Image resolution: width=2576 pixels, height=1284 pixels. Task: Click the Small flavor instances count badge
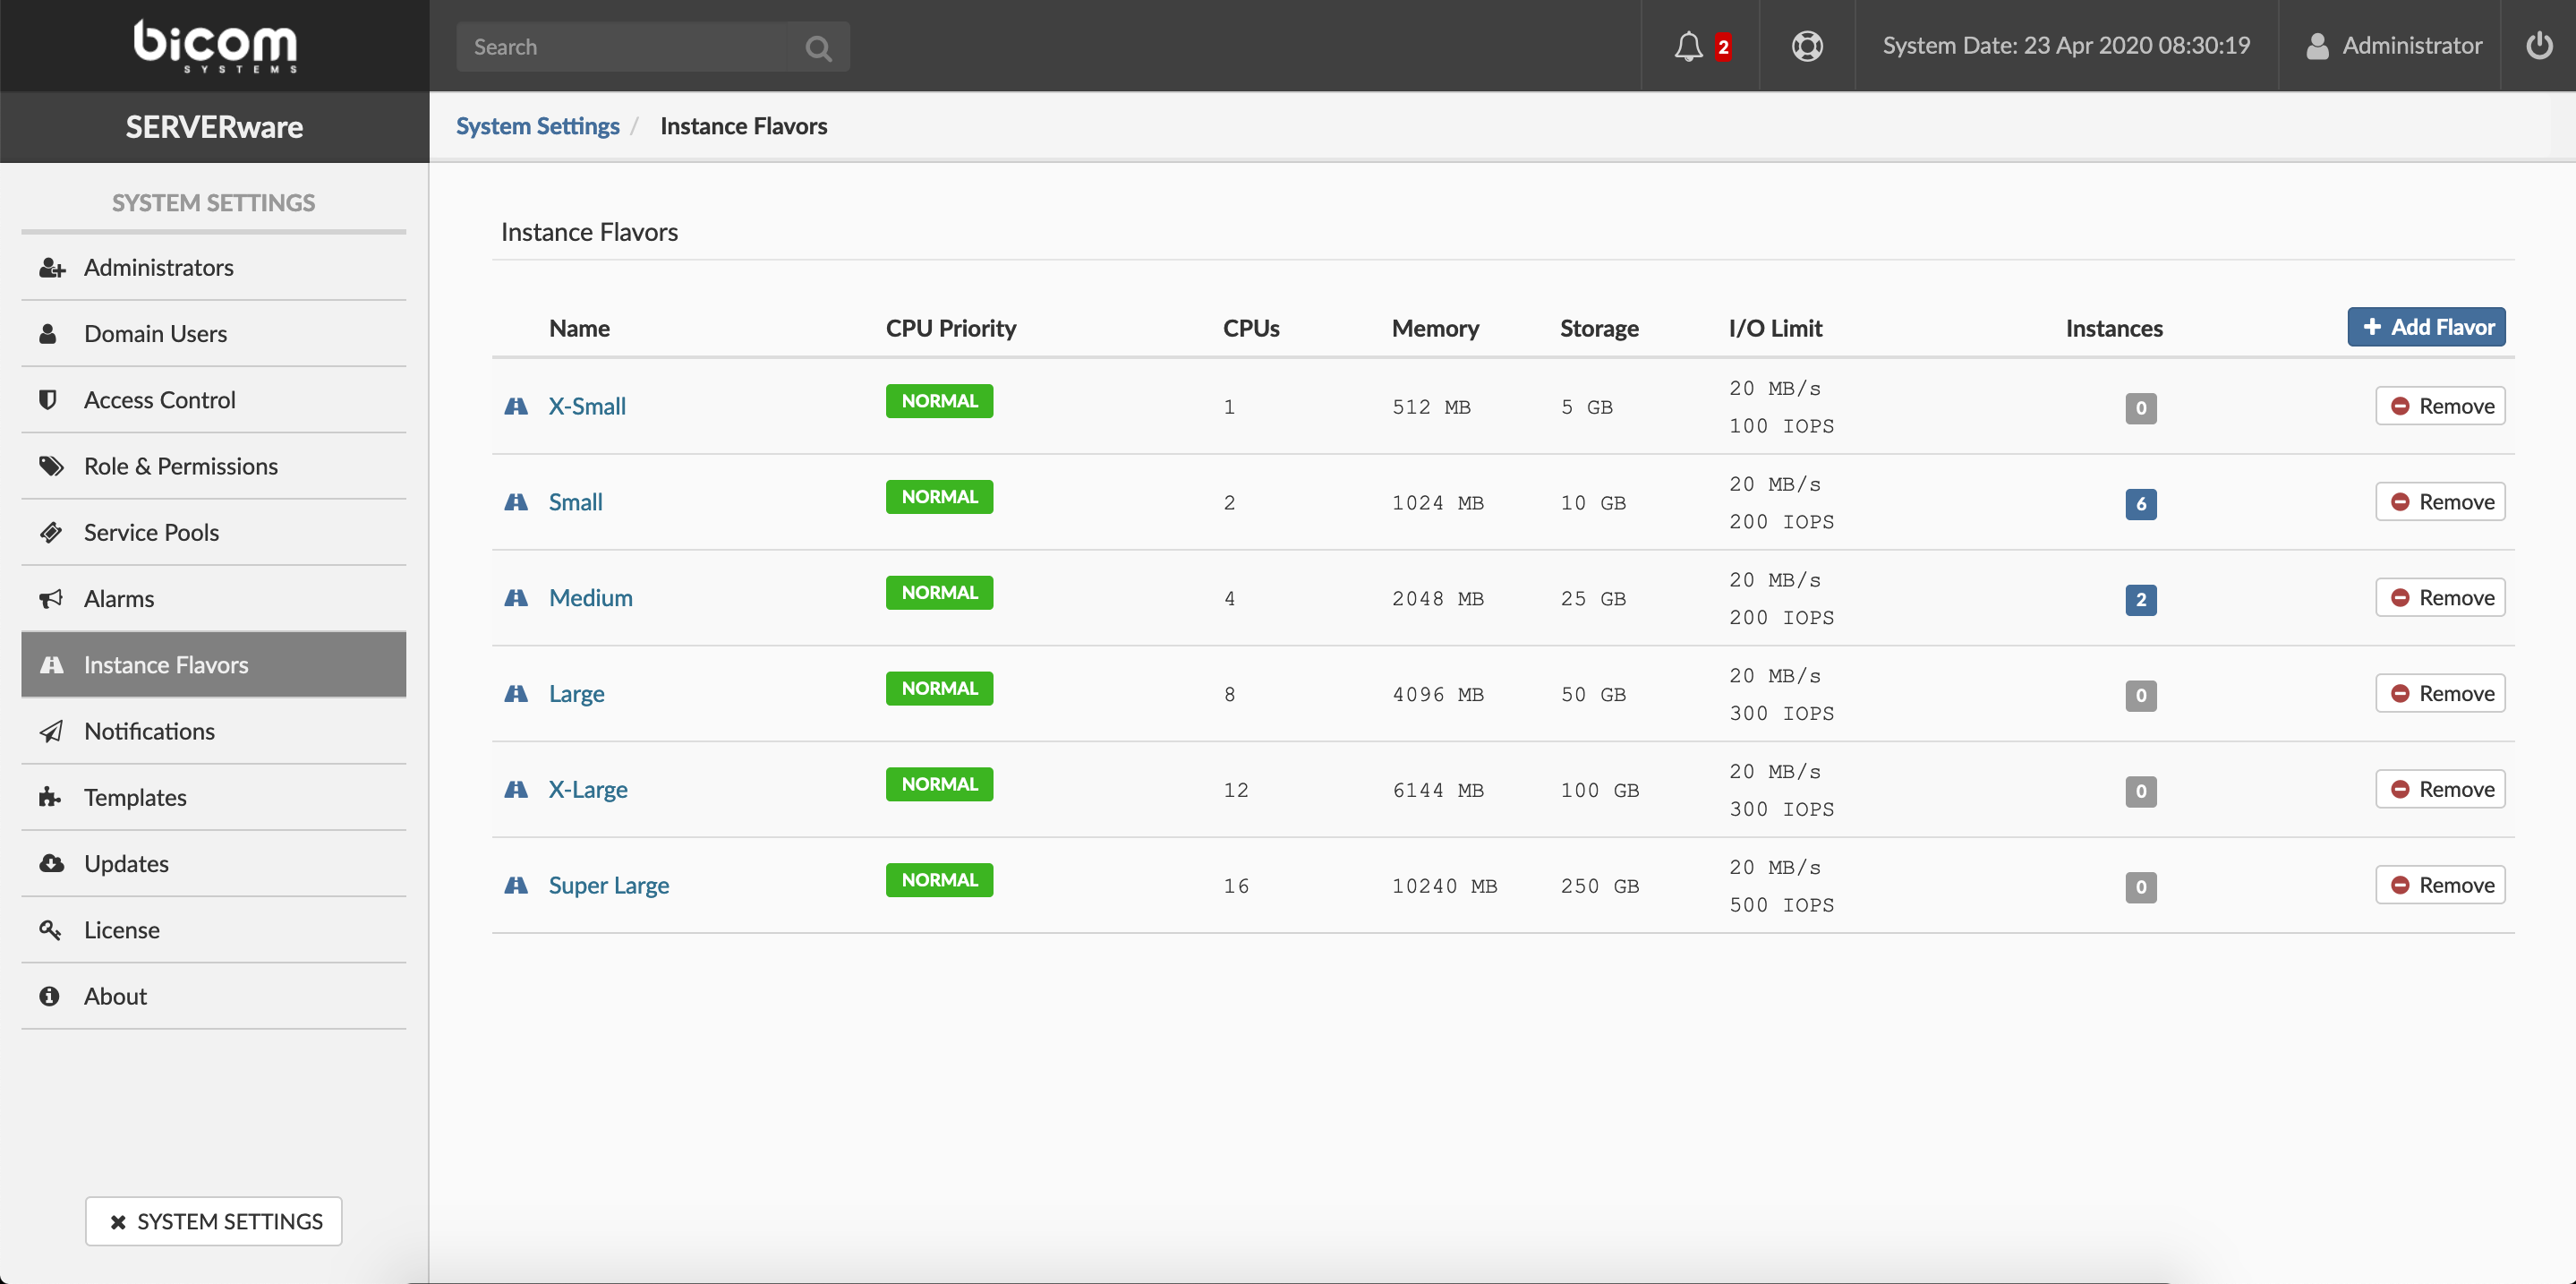2140,503
